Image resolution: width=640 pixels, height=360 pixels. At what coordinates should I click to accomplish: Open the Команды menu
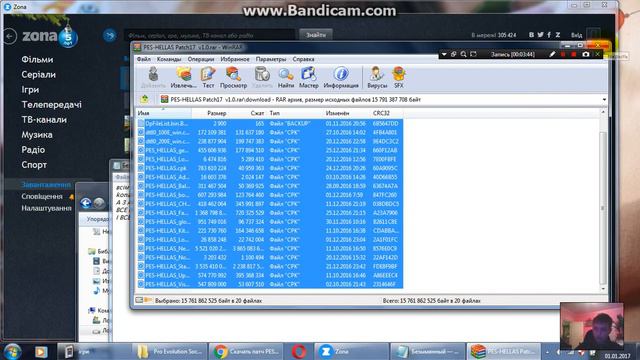point(169,59)
